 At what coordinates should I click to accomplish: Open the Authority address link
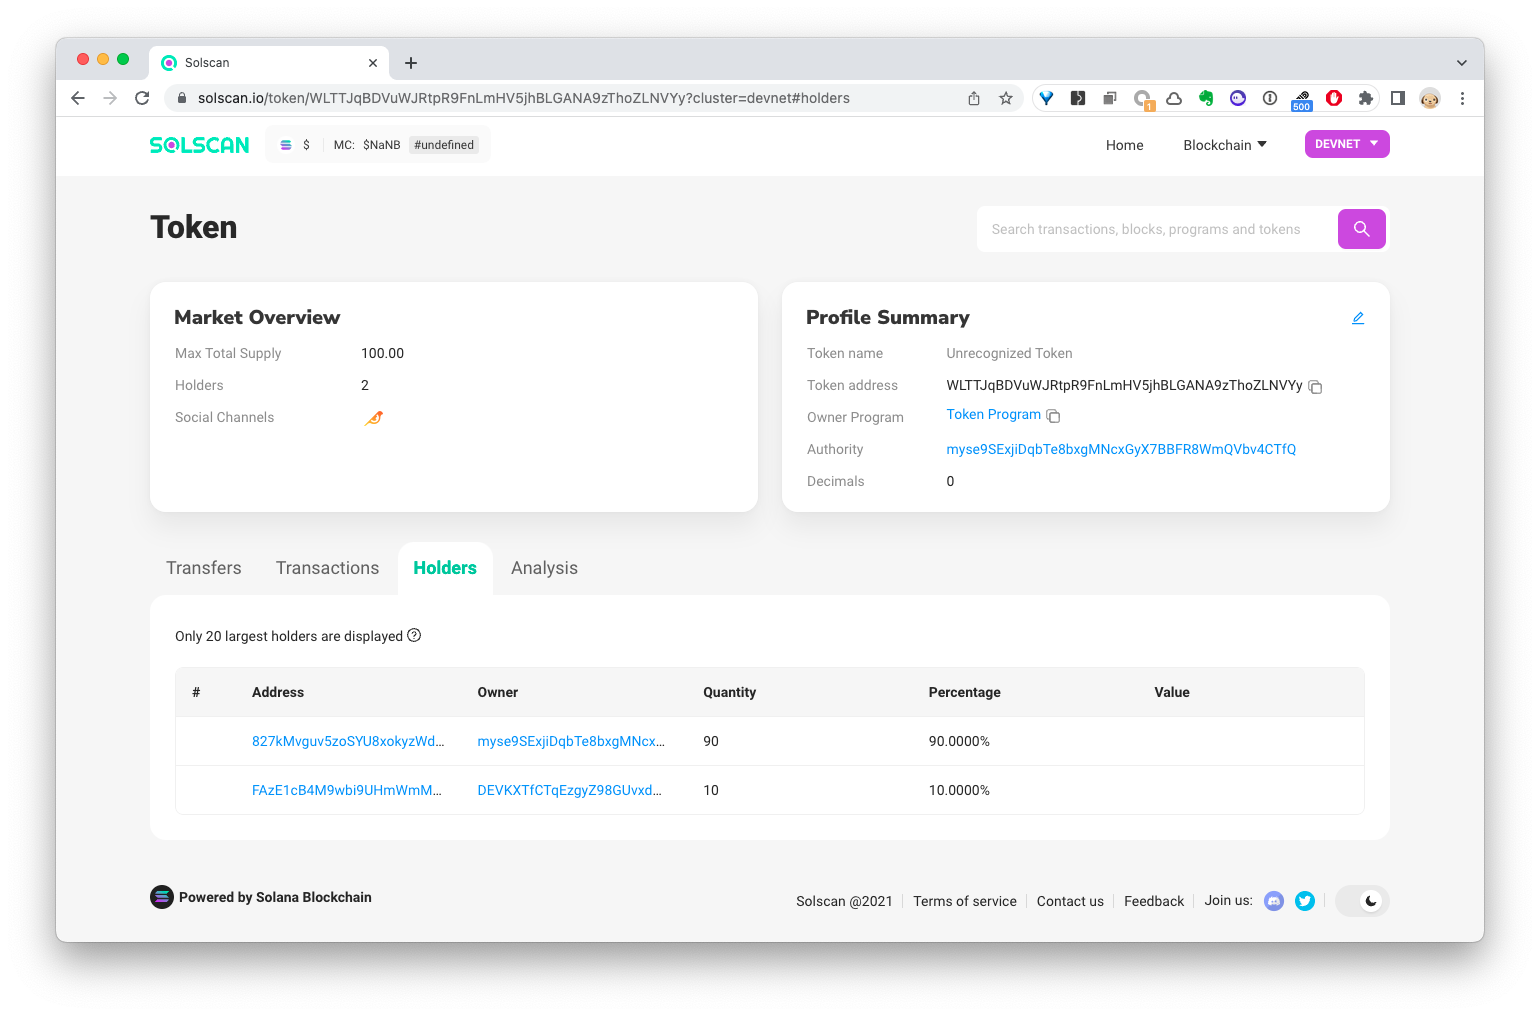(1120, 449)
